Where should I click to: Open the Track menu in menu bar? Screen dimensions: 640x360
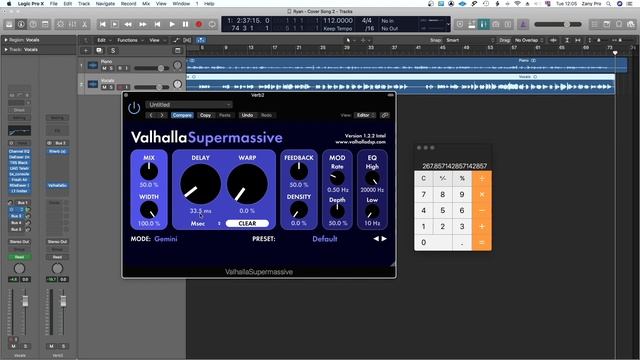point(84,4)
